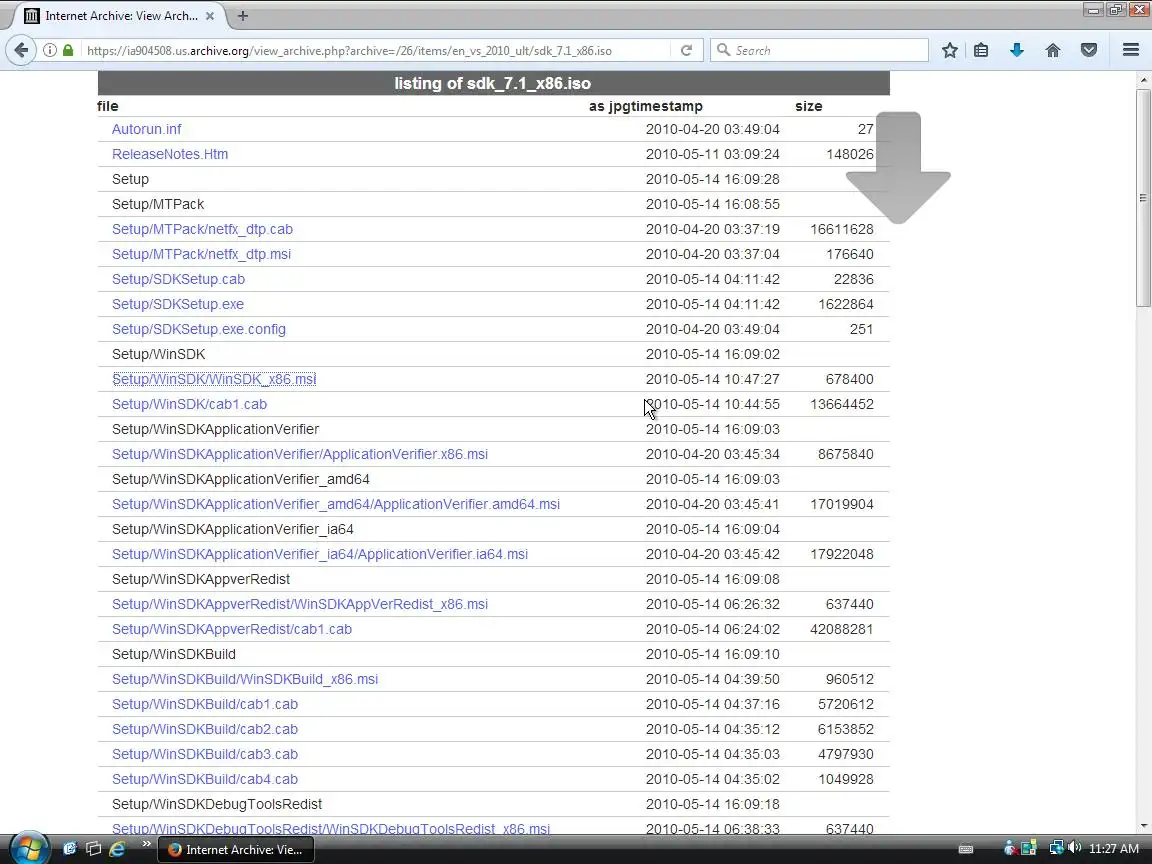
Task: Click the 'Setup/MTPack' folder row text
Action: coord(158,204)
